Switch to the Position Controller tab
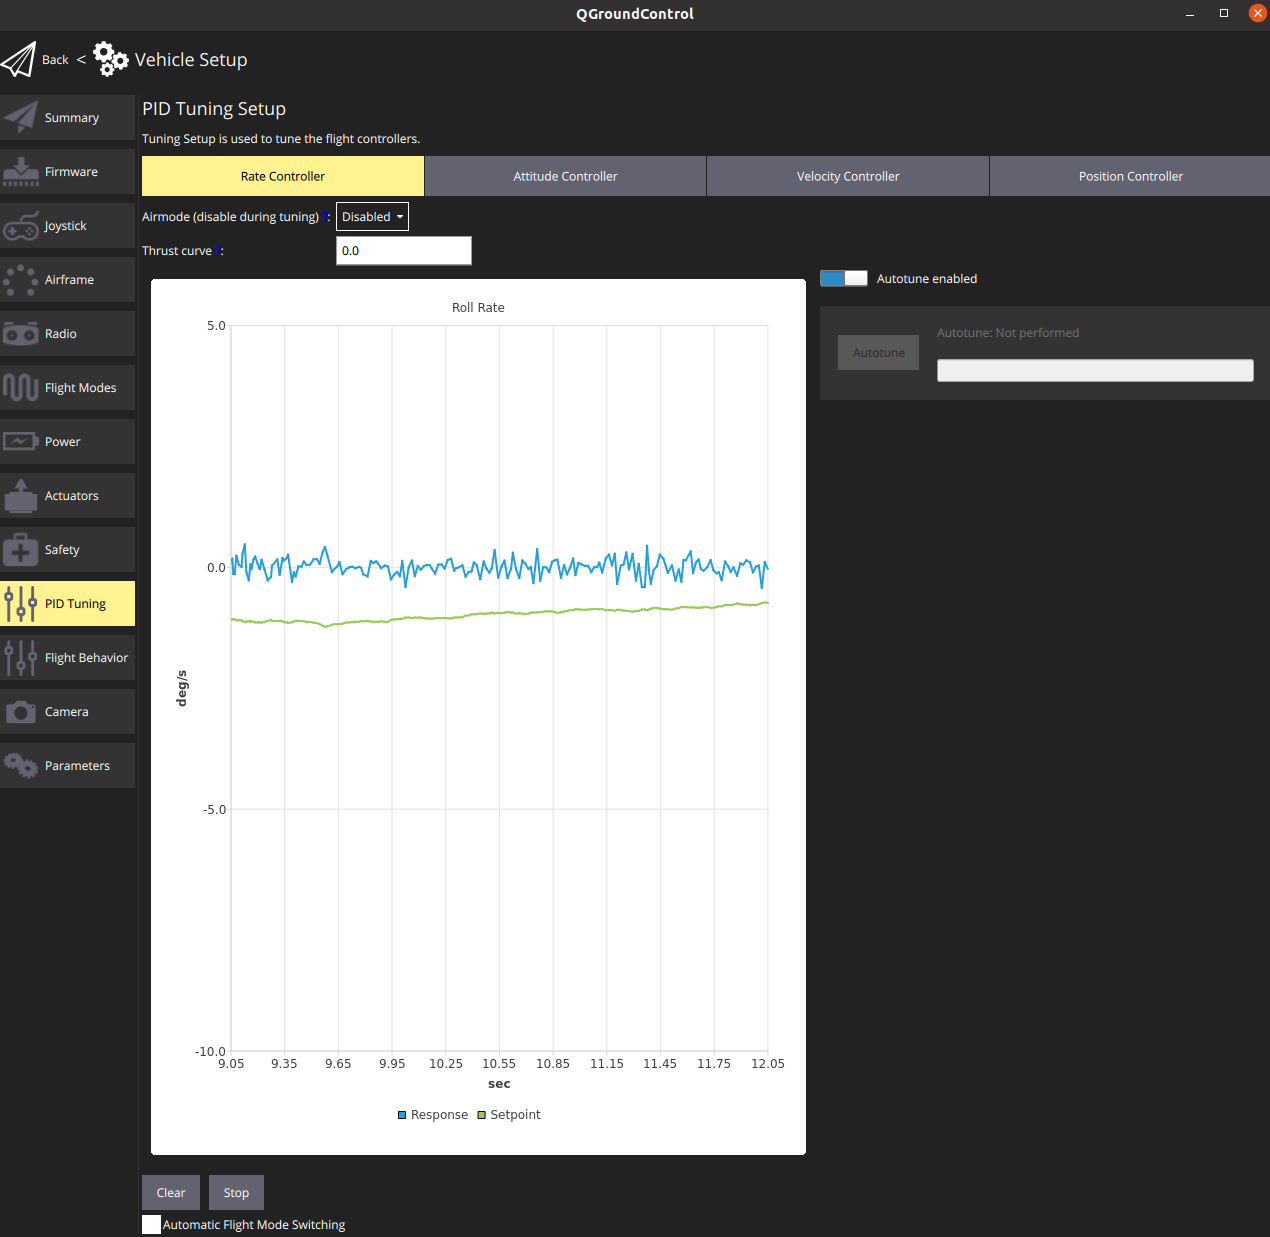Viewport: 1270px width, 1237px height. click(1130, 176)
